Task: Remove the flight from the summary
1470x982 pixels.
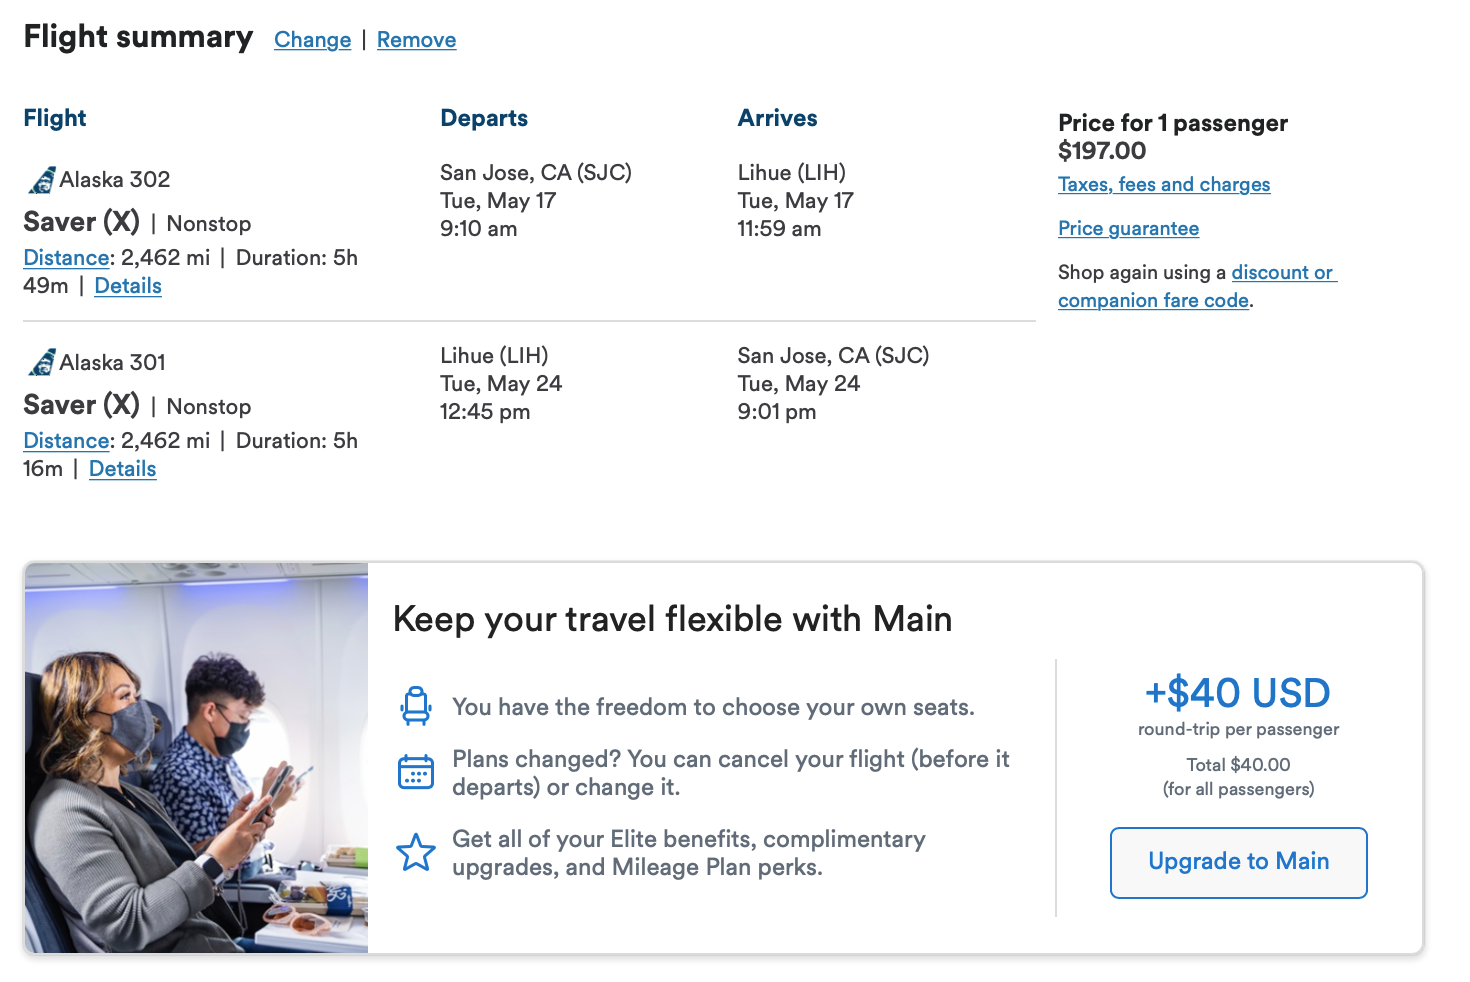Action: coord(416,40)
